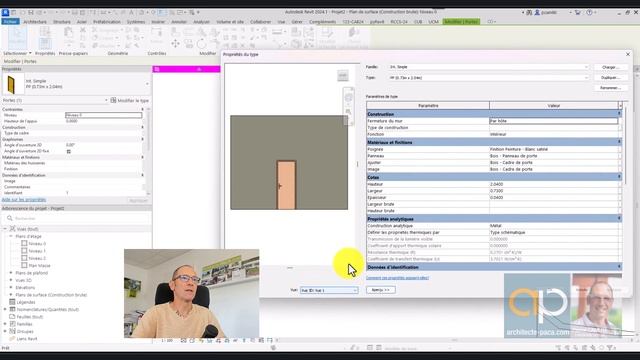Click the Vues (tout) views icon
The height and width of the screenshot is (360, 640).
[13, 229]
